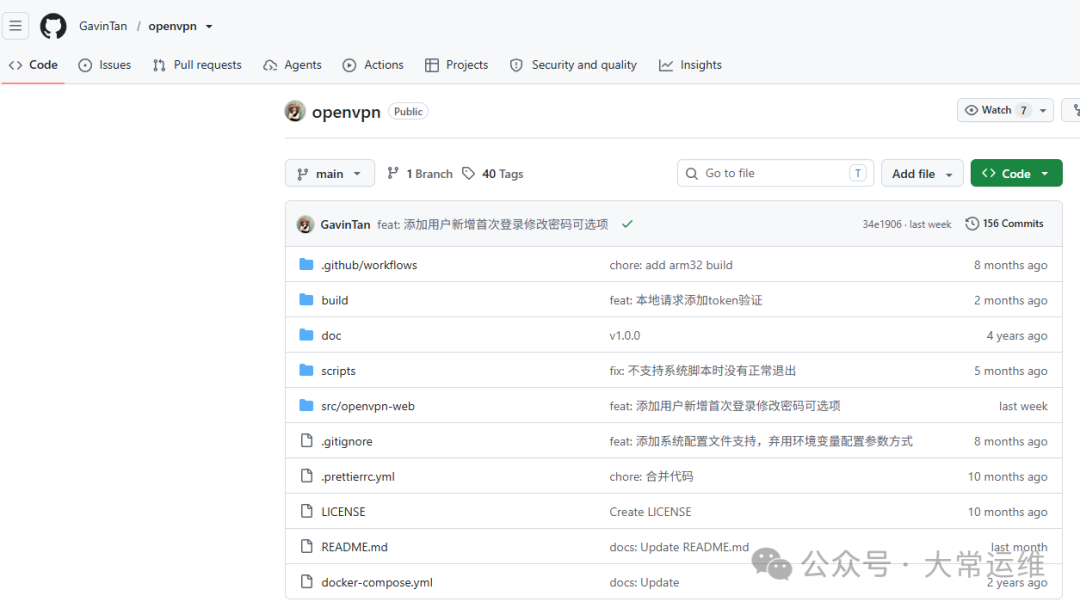View the 40 Tags link
This screenshot has height=608, width=1080.
(492, 174)
